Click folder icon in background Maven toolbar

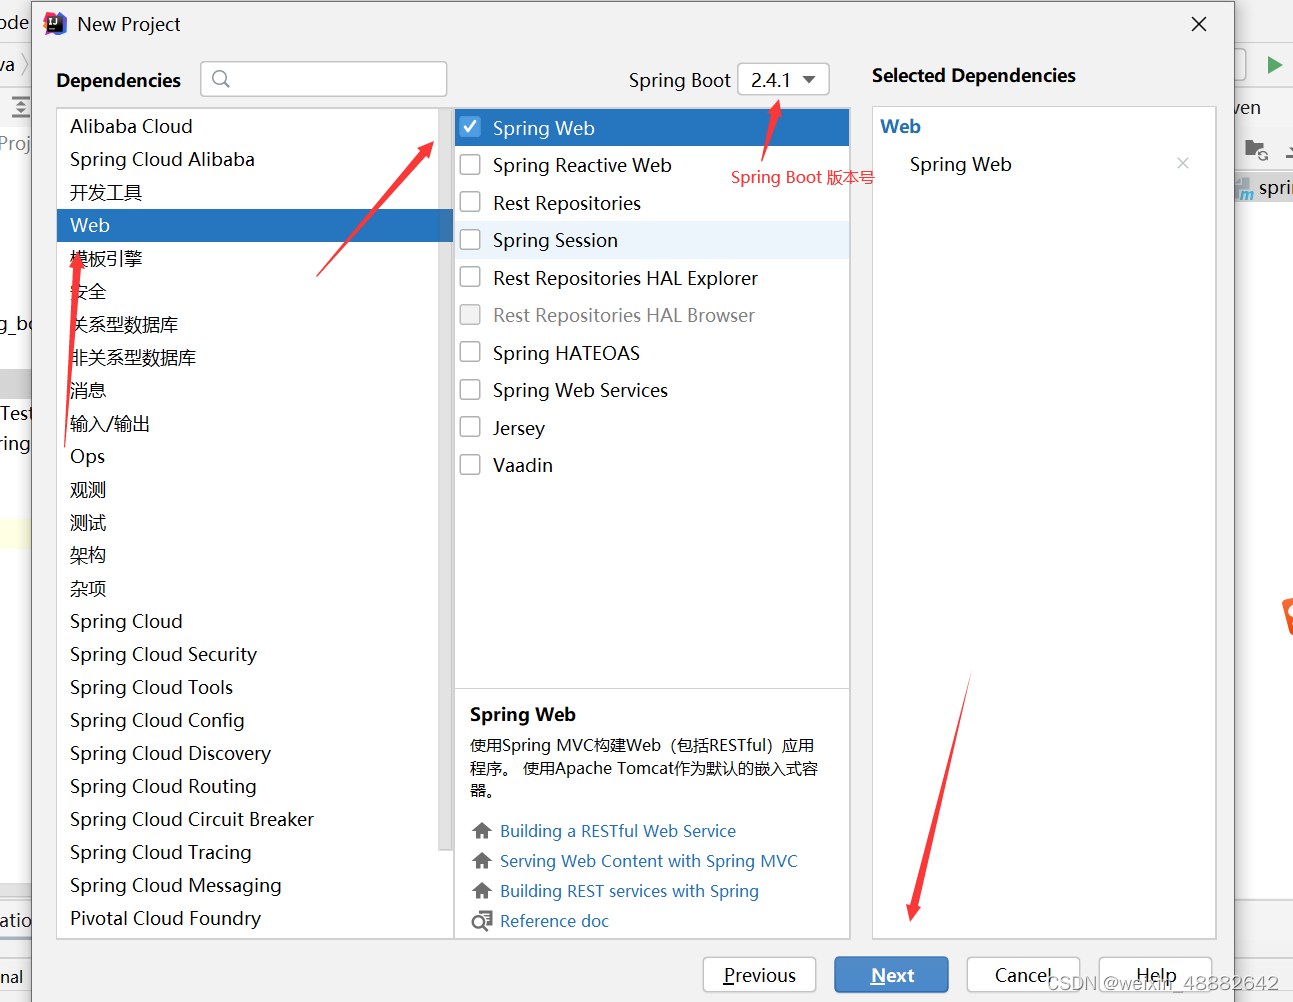tap(1256, 150)
